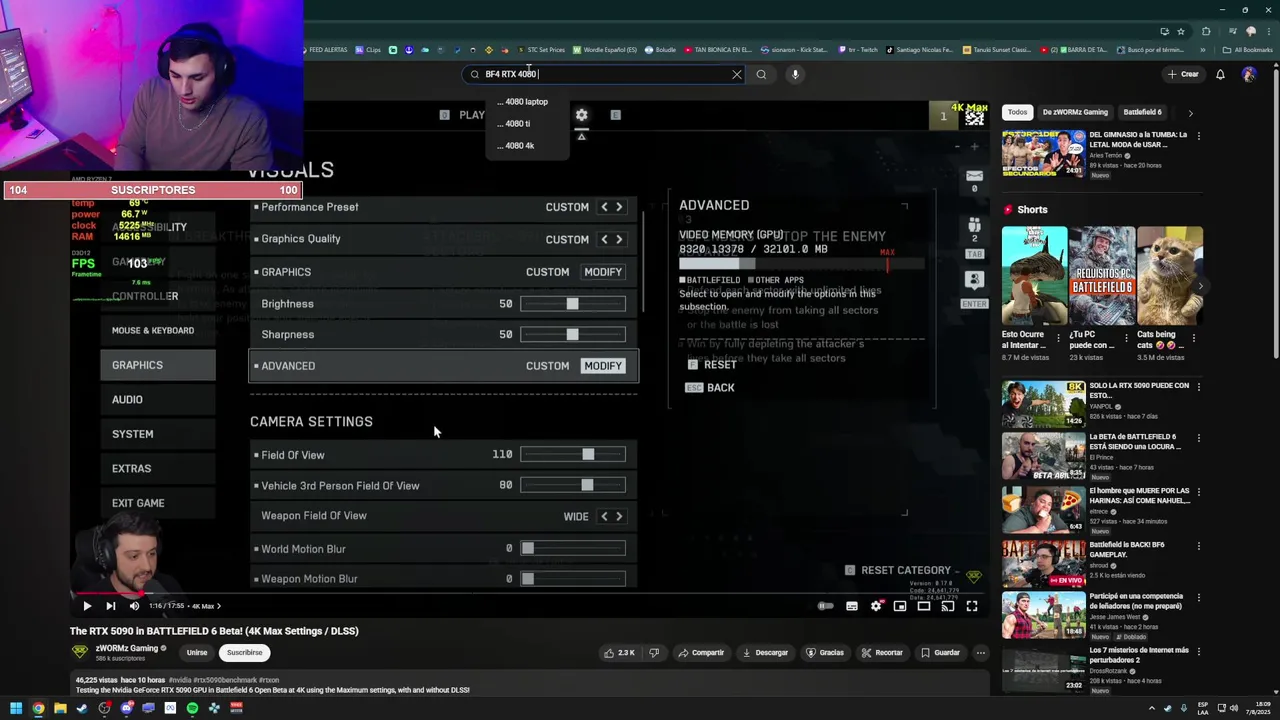Show more filter chips arrow
This screenshot has width=1280, height=720.
1190,113
